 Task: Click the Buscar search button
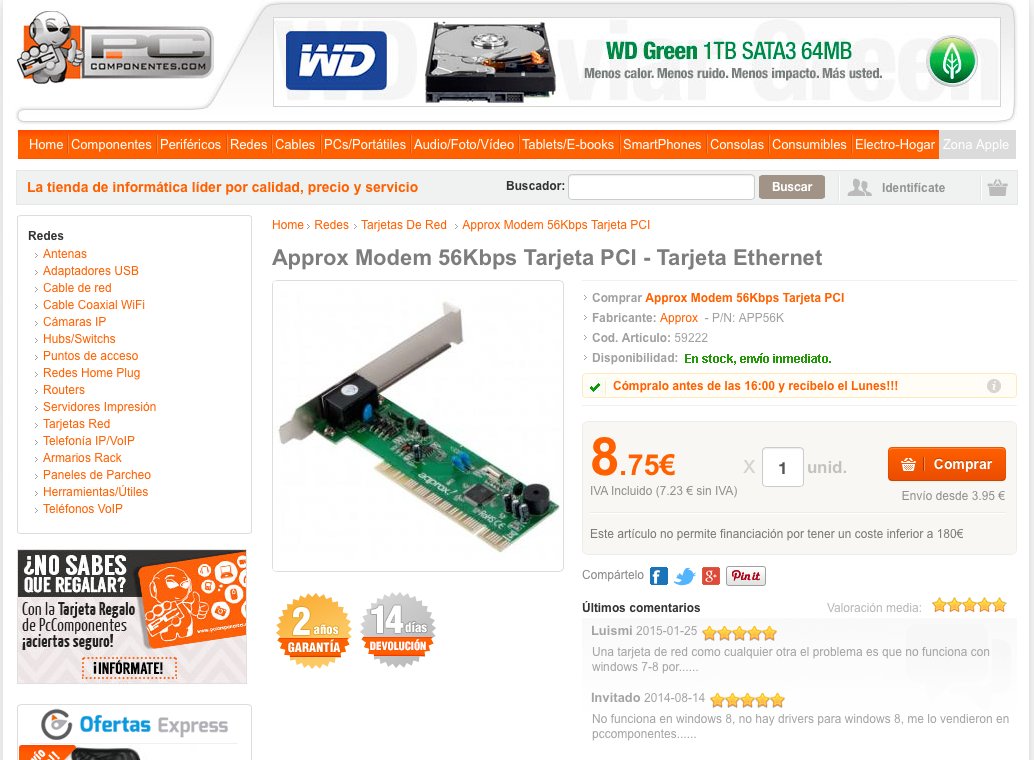791,187
